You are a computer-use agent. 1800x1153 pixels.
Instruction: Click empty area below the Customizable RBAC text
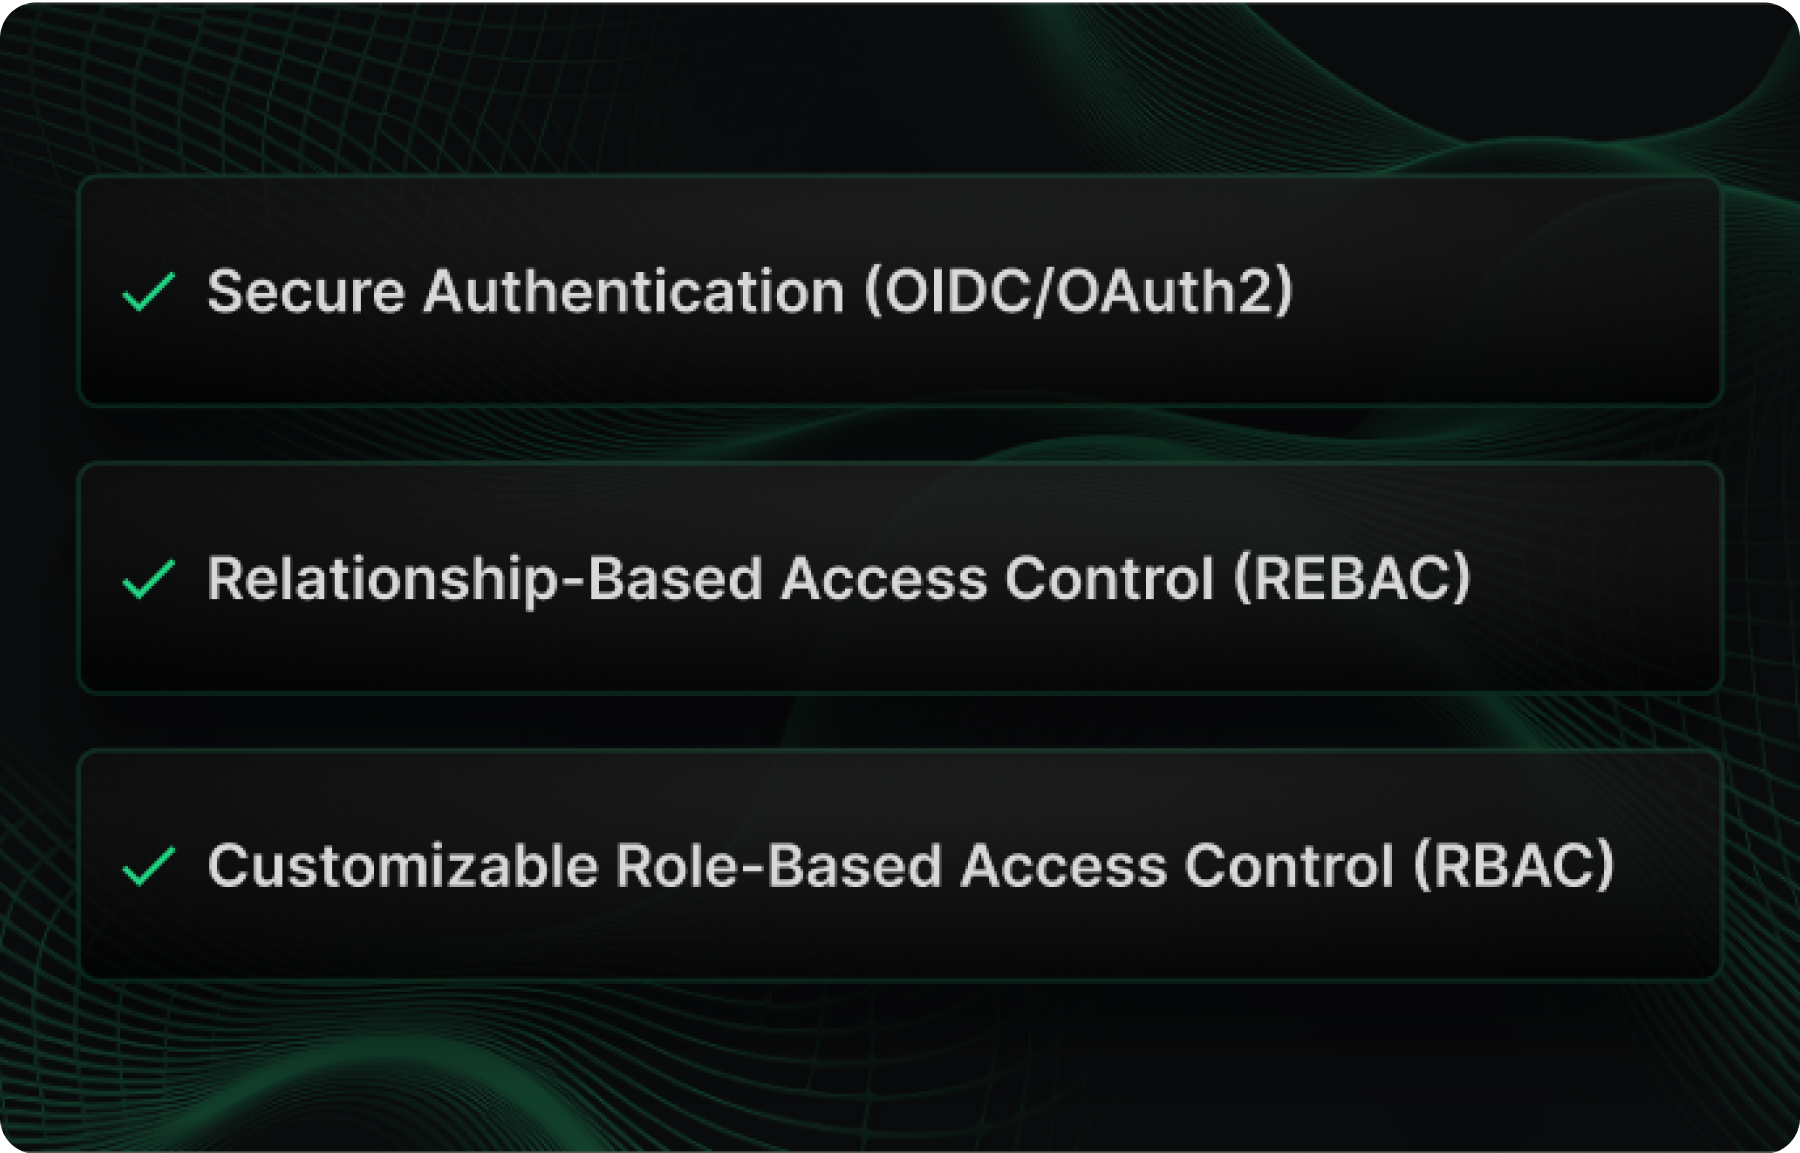900,940
